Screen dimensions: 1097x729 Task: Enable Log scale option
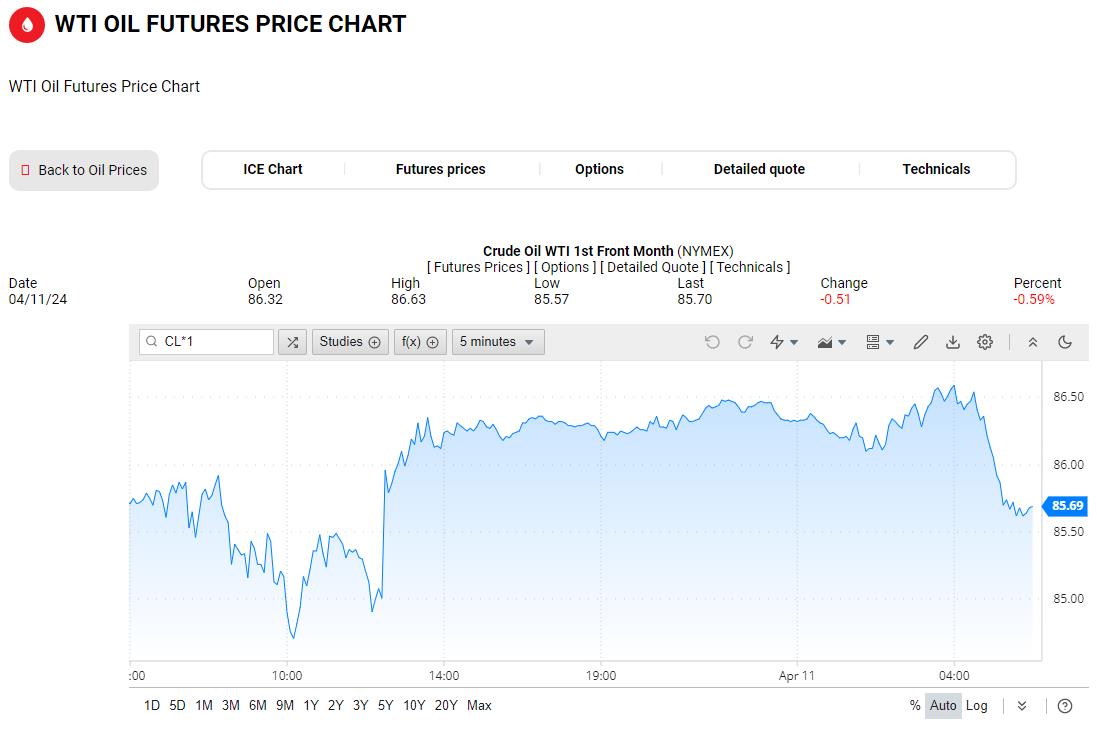977,705
